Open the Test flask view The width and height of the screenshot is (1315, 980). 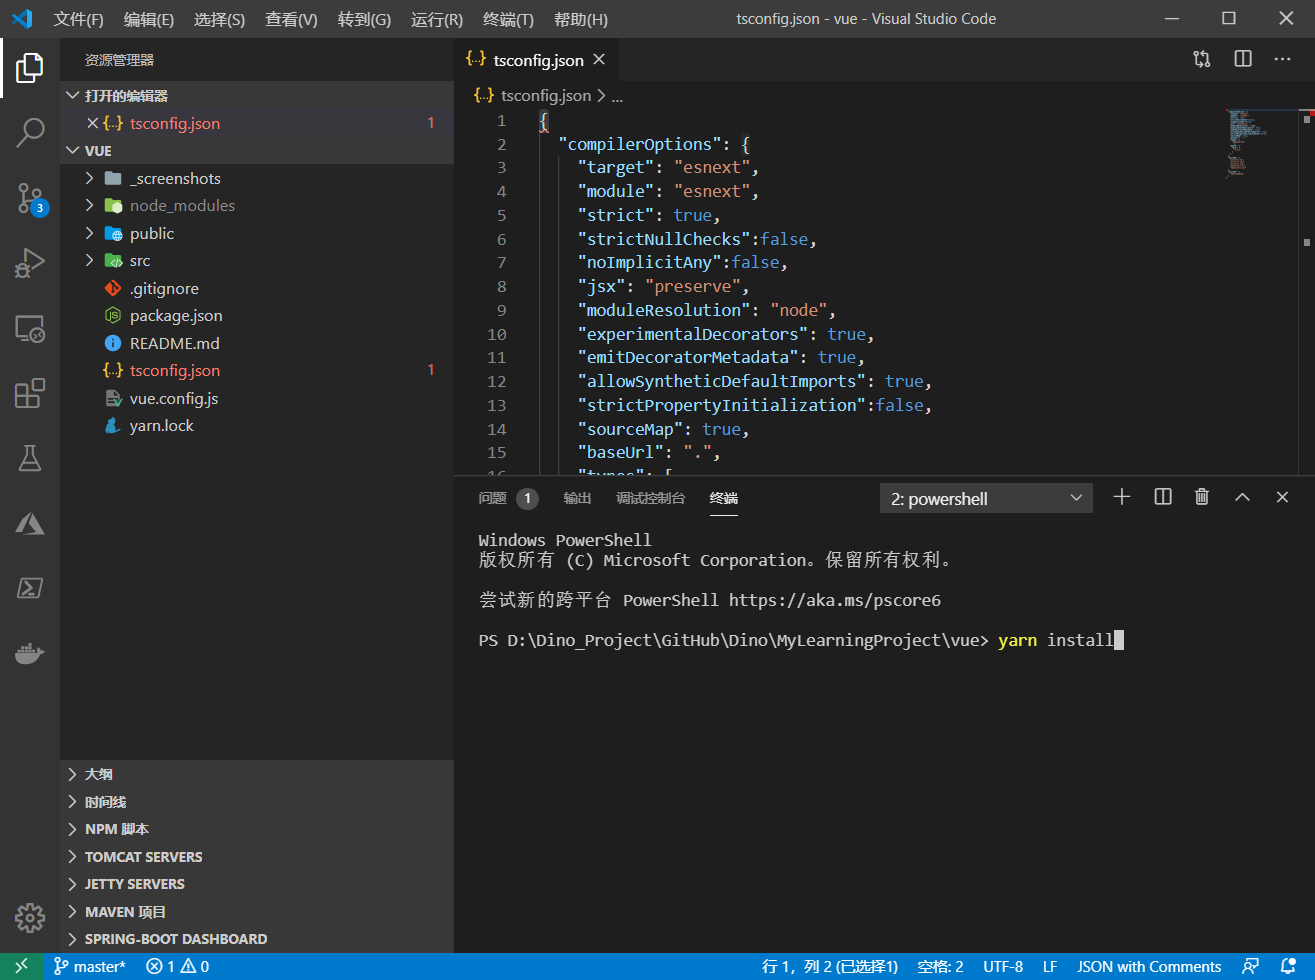(x=30, y=458)
